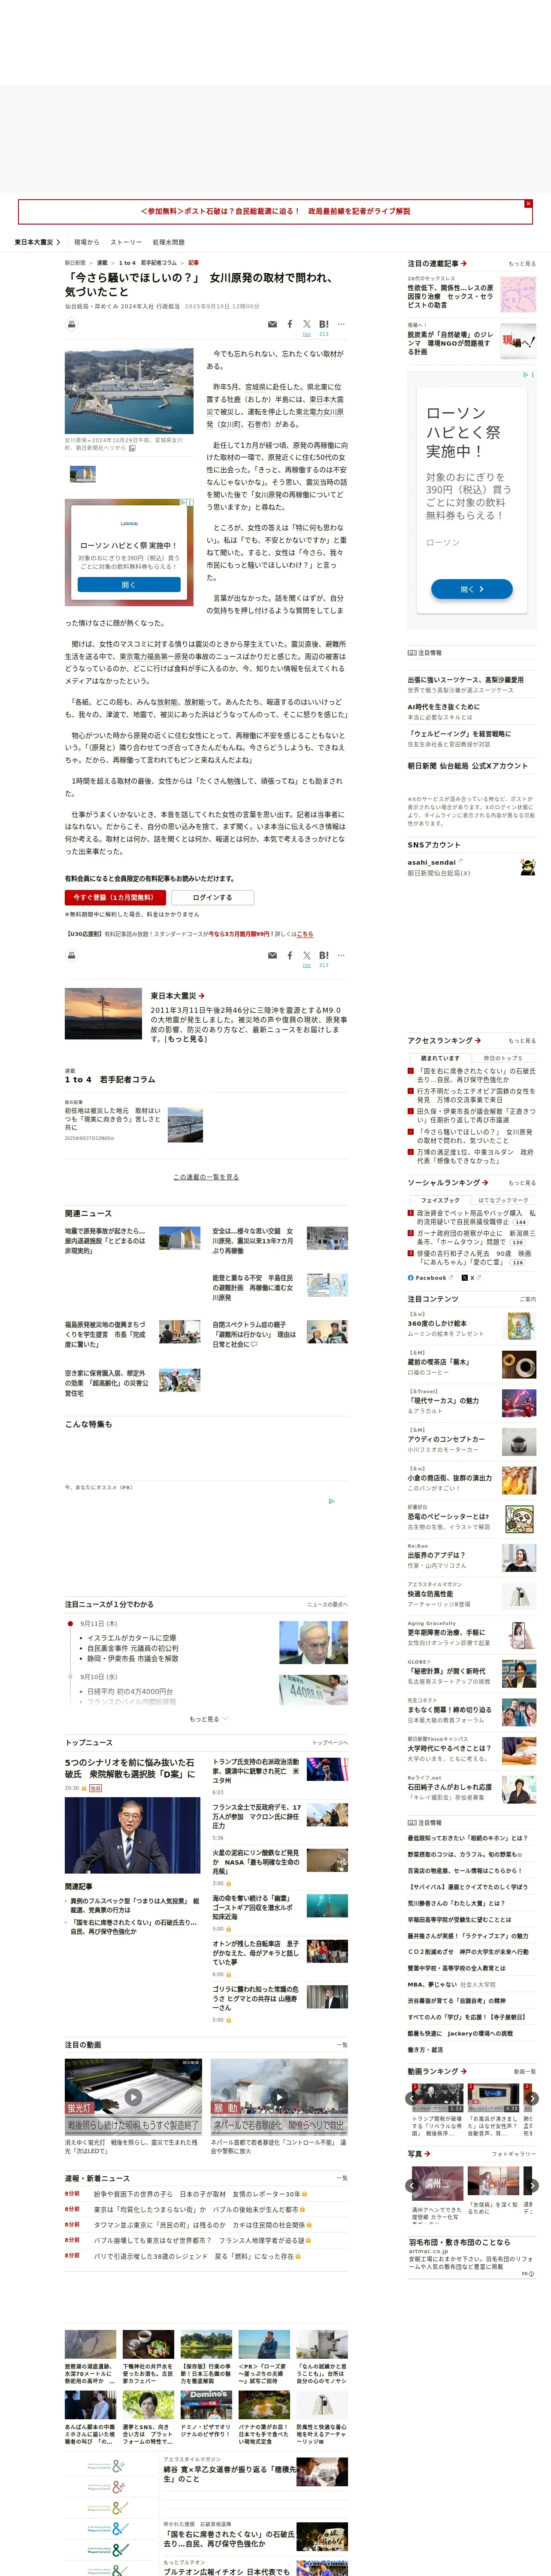
Task: Share article on Facebook icon under headline
Action: pos(290,324)
